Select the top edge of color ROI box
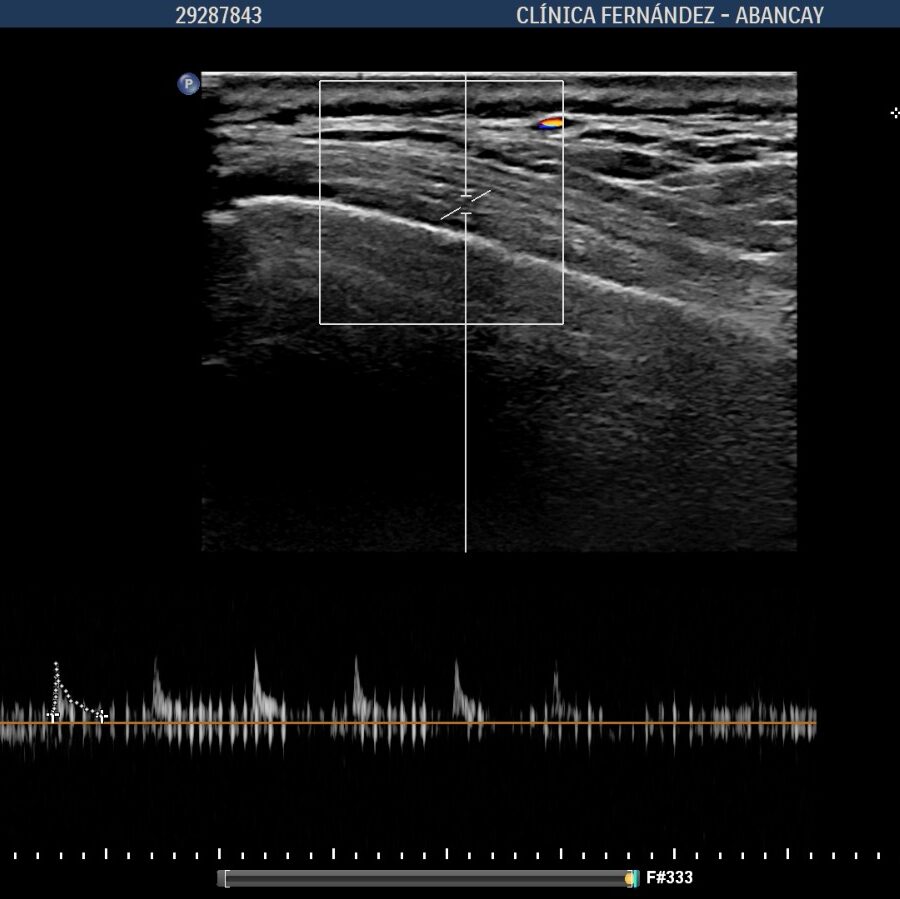900x899 pixels. pos(400,81)
